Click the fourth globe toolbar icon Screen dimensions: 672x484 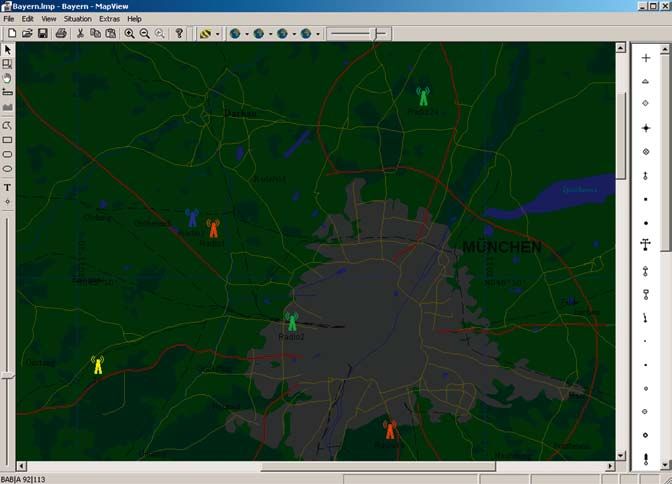point(306,33)
